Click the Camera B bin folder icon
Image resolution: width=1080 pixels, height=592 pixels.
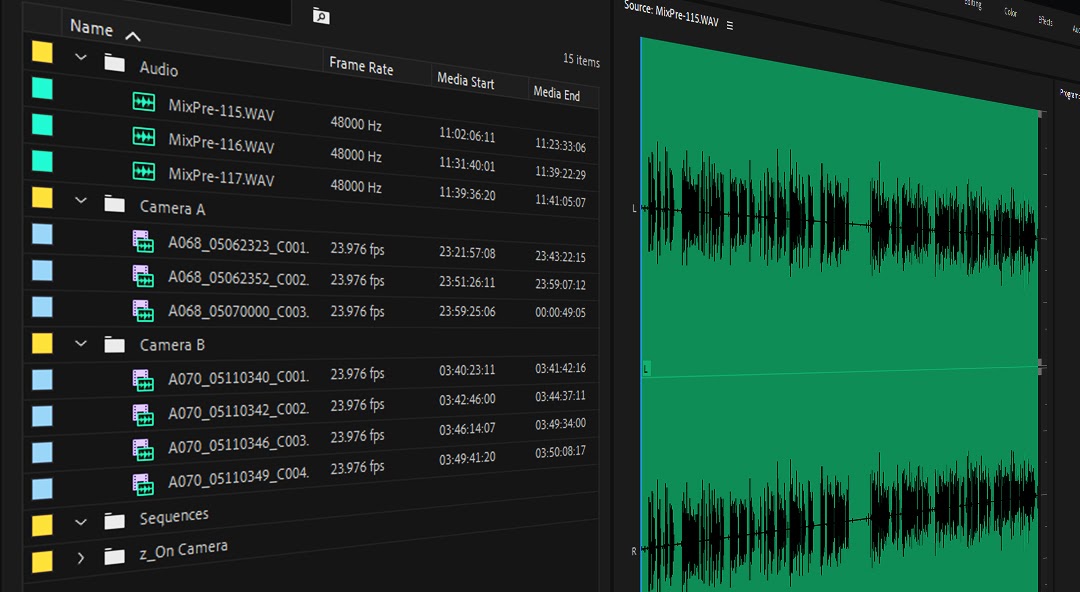tap(114, 344)
